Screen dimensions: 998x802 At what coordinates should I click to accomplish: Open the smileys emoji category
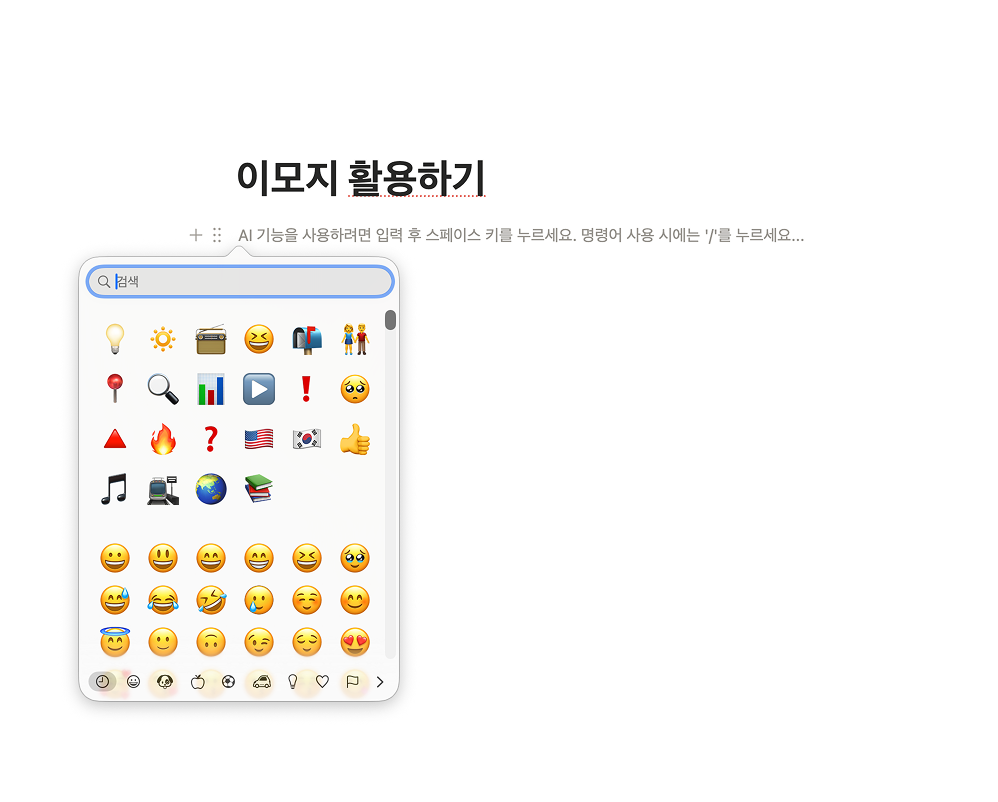click(134, 681)
